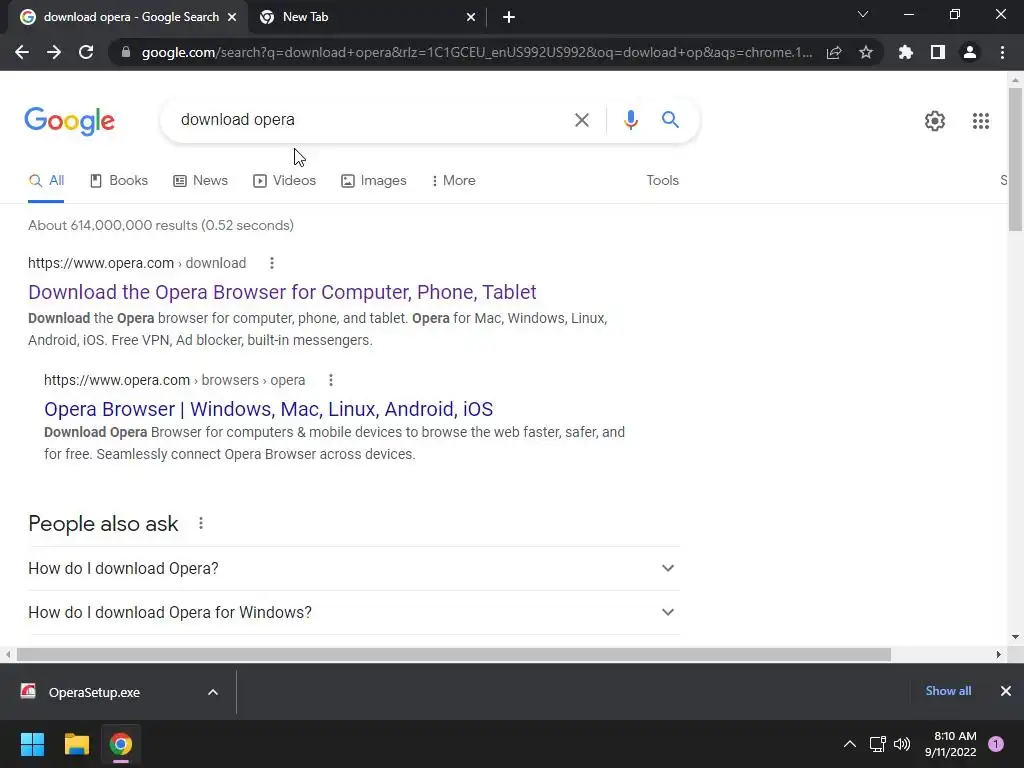
Task: Open search Tools
Action: [x=663, y=181]
